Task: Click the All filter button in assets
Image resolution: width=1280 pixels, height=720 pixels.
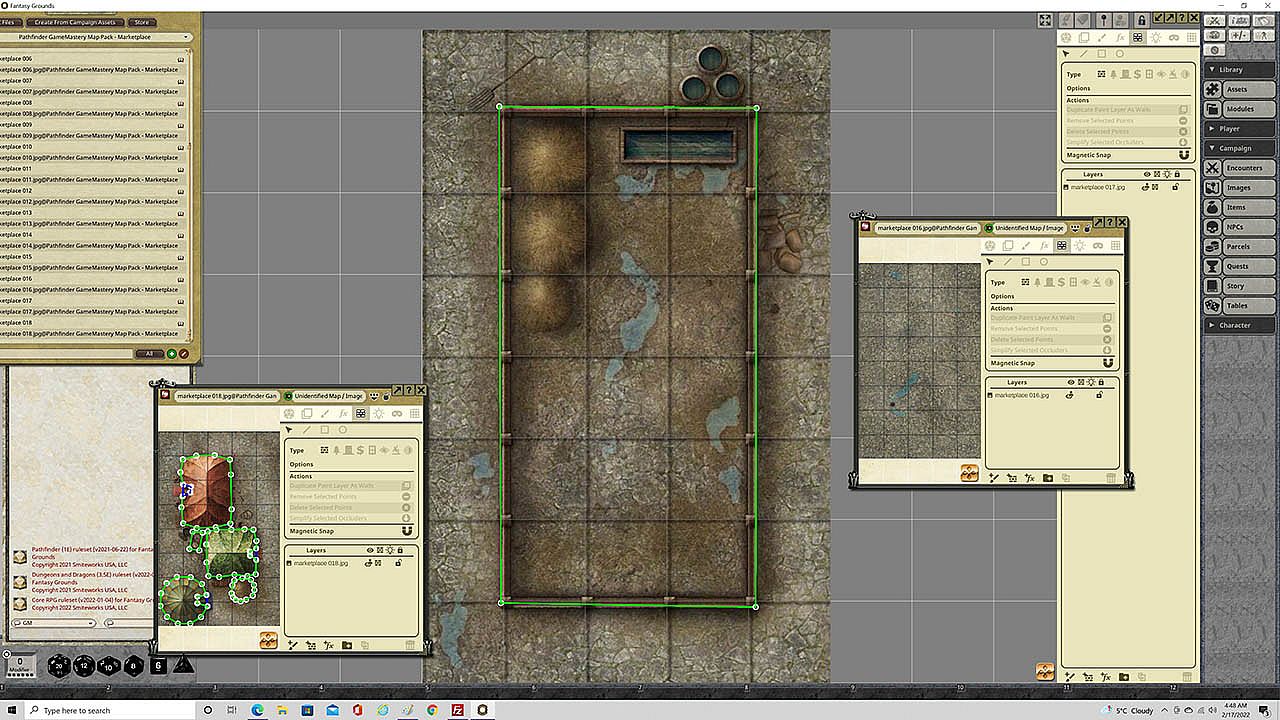Action: click(149, 354)
